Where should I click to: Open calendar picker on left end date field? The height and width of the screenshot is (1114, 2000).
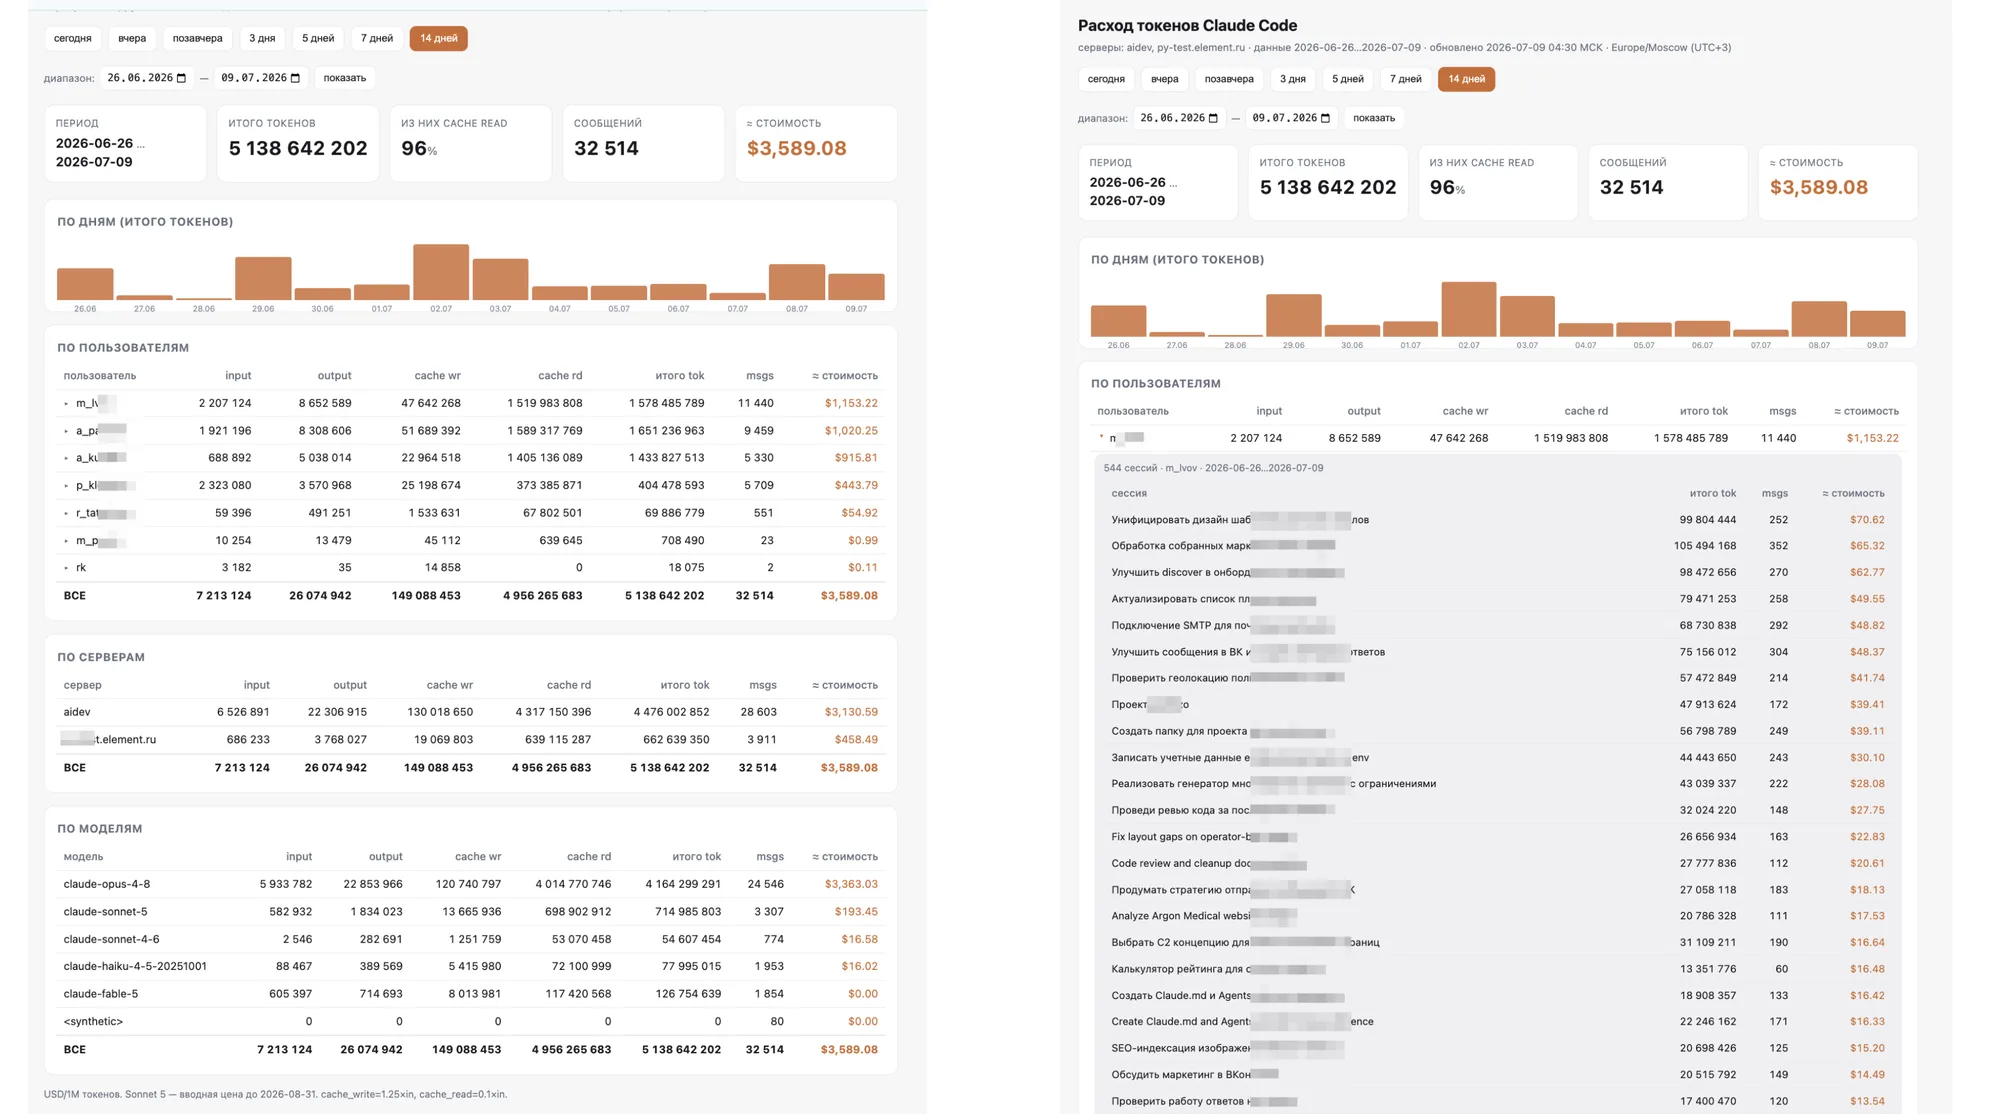pyautogui.click(x=295, y=78)
